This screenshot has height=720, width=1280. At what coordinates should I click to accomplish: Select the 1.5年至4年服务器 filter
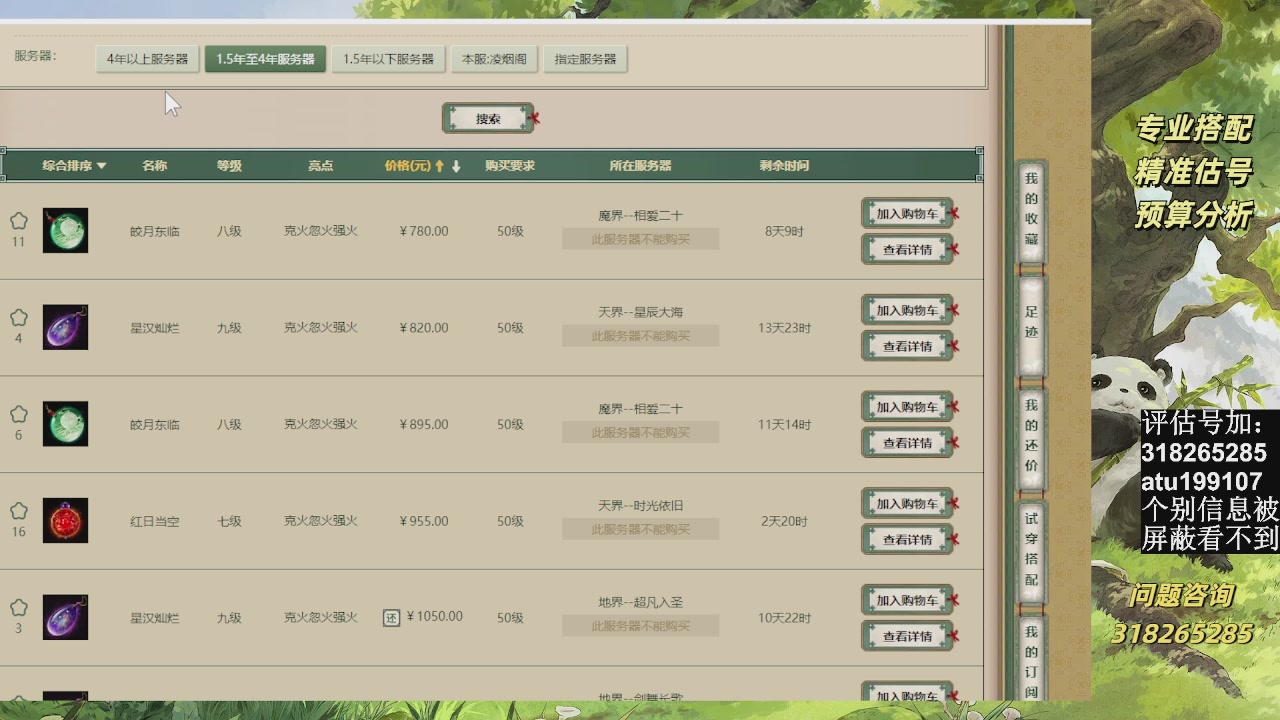click(x=265, y=59)
